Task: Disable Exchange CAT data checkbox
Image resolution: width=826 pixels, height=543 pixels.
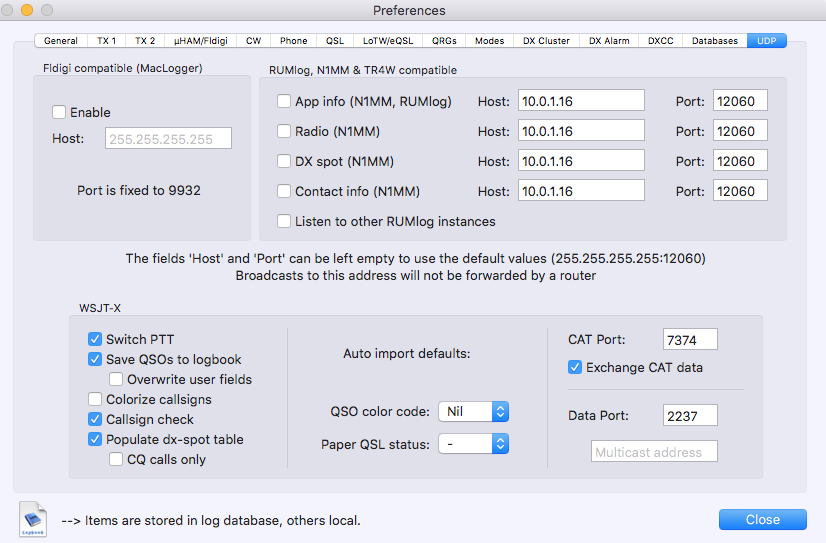Action: pos(575,367)
